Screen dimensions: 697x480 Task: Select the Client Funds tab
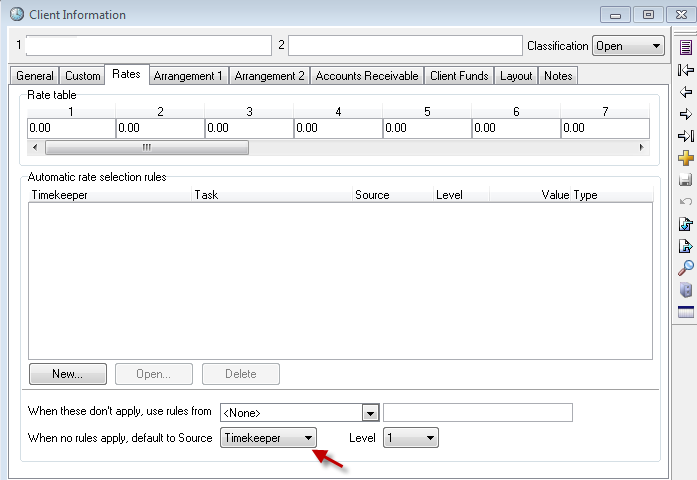tap(459, 76)
